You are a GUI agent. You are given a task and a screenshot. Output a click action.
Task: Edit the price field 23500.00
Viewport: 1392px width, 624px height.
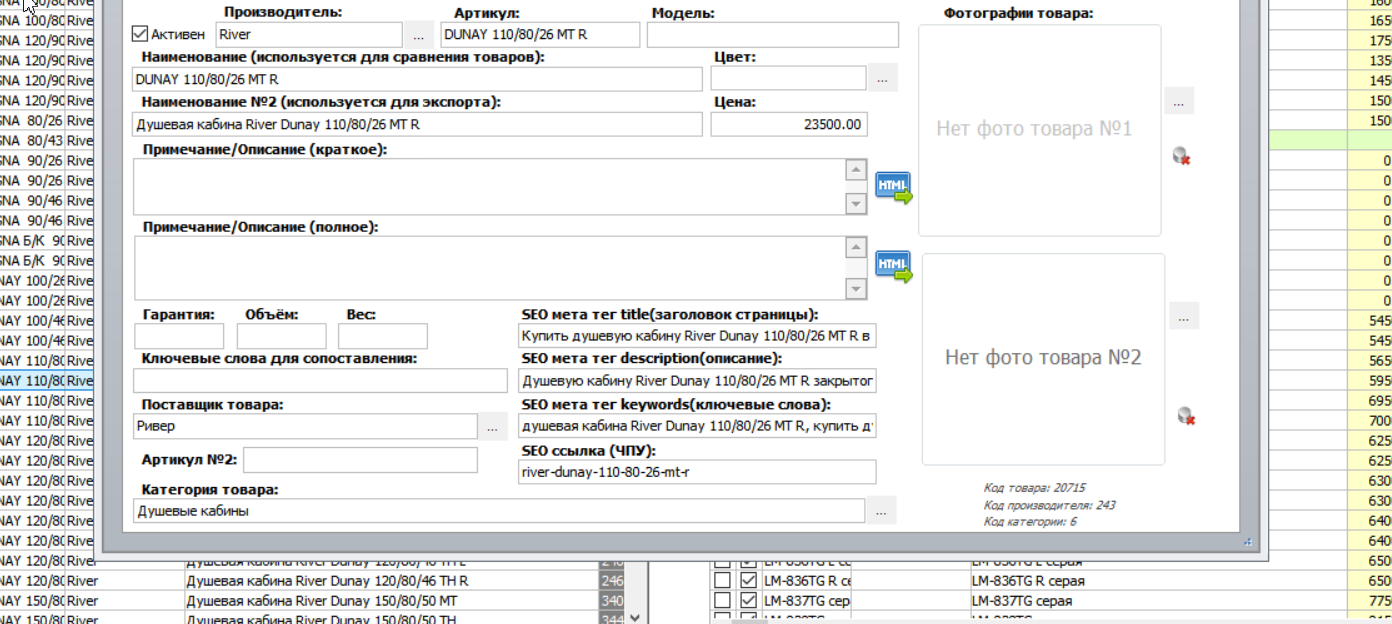tap(789, 124)
